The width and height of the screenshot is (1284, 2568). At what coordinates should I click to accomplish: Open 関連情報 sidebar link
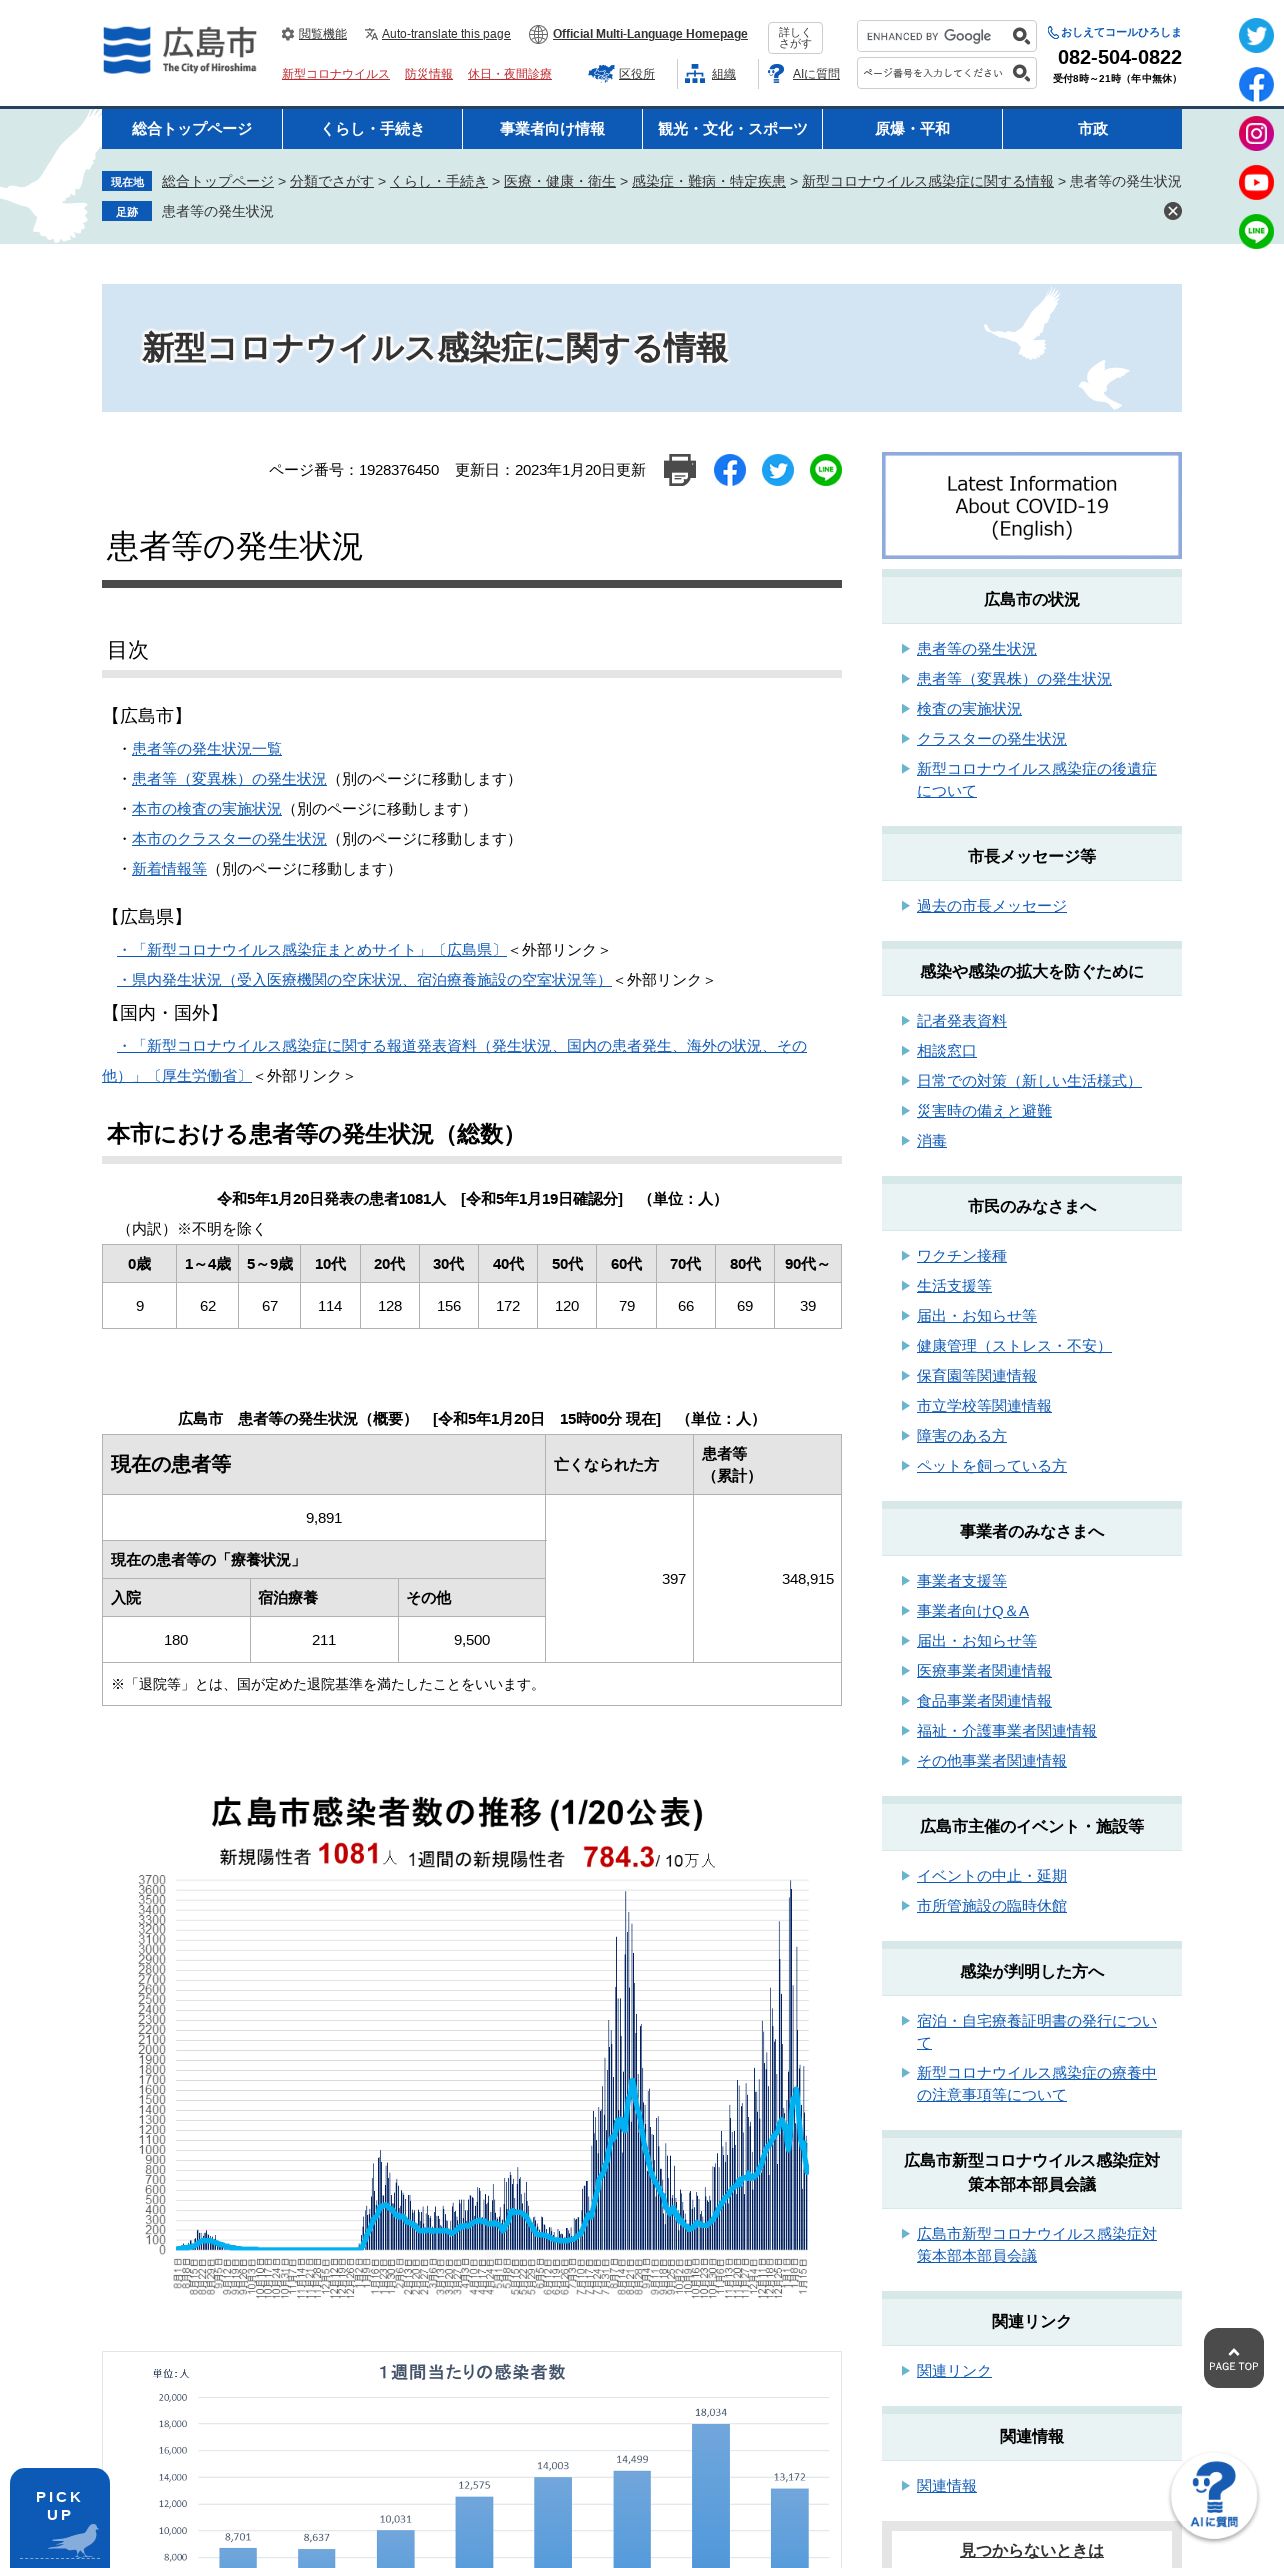[x=947, y=2486]
